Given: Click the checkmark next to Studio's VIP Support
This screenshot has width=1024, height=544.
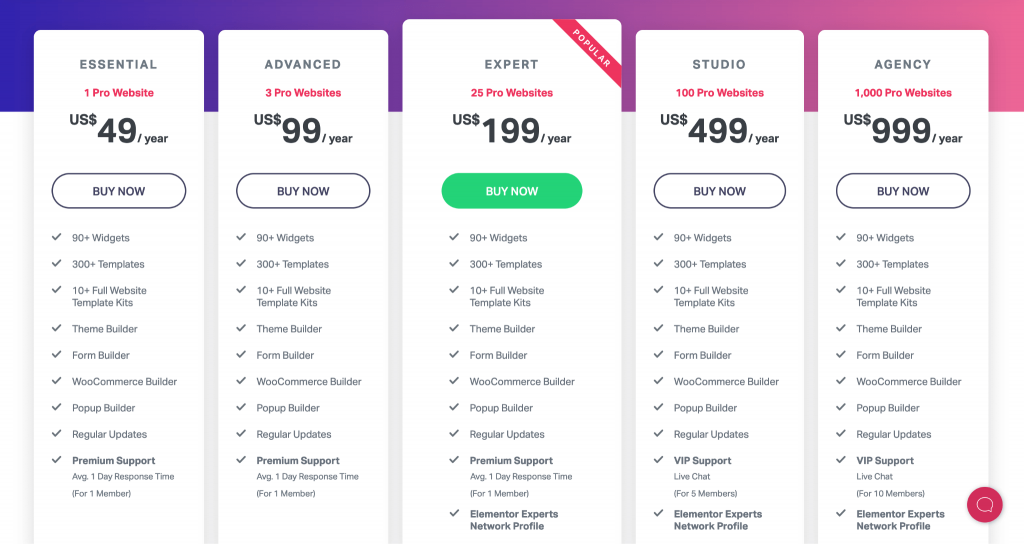Looking at the screenshot, I should tap(658, 460).
